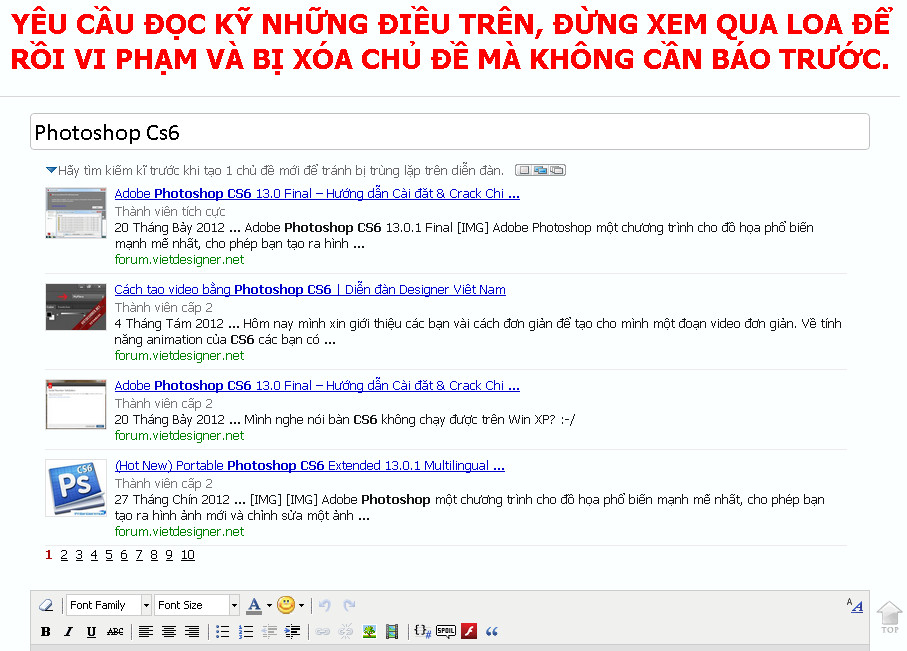
Task: Redo the last editor action
Action: point(349,605)
